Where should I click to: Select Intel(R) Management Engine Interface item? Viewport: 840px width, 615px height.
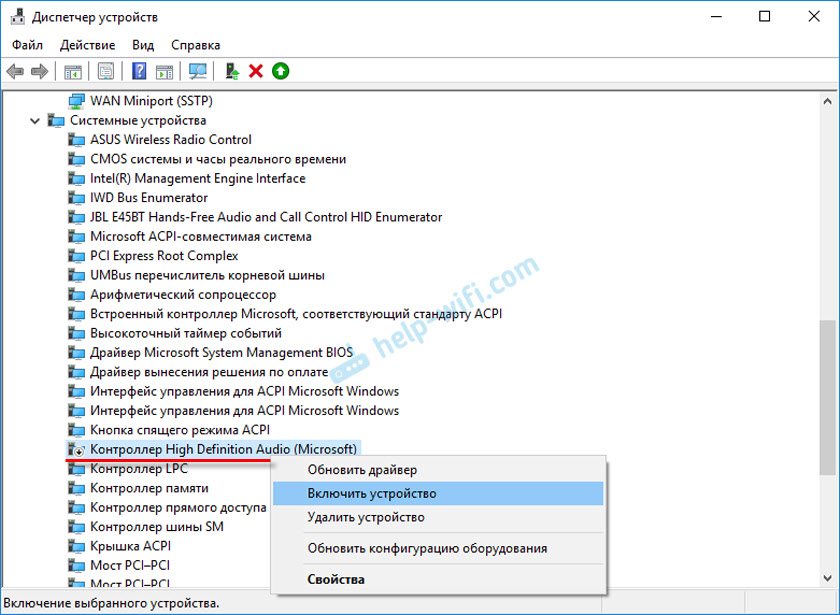pyautogui.click(x=197, y=178)
